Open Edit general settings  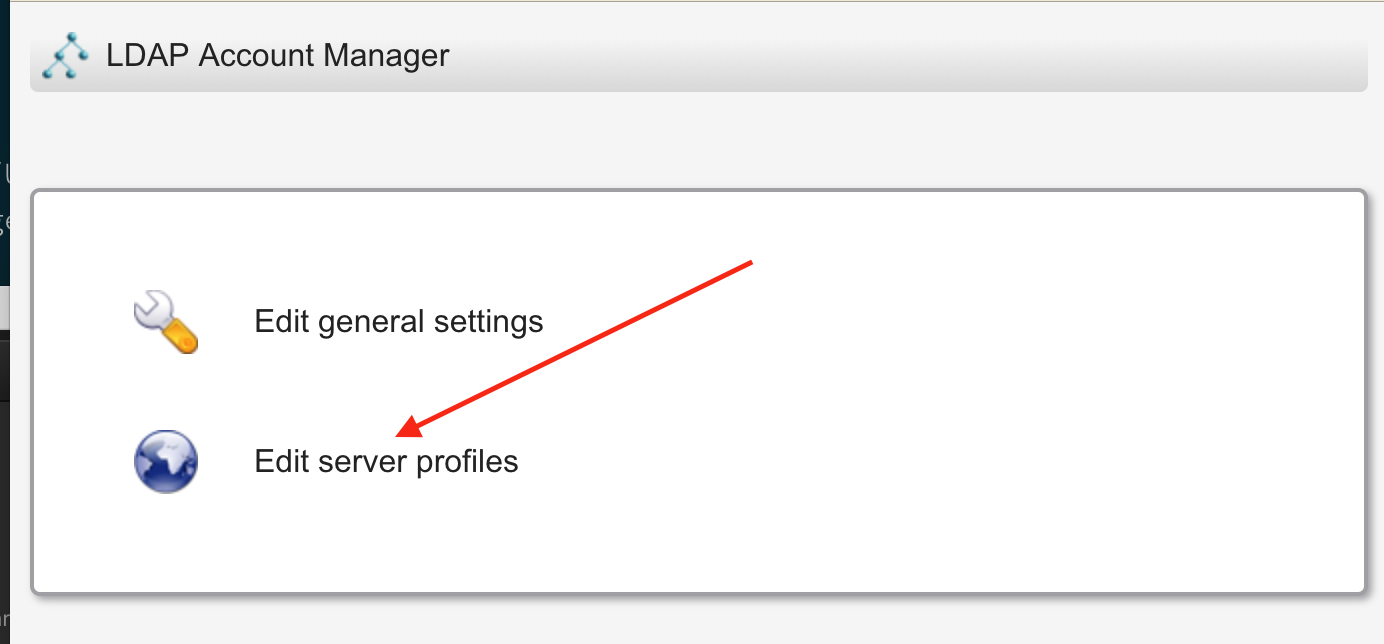click(398, 322)
